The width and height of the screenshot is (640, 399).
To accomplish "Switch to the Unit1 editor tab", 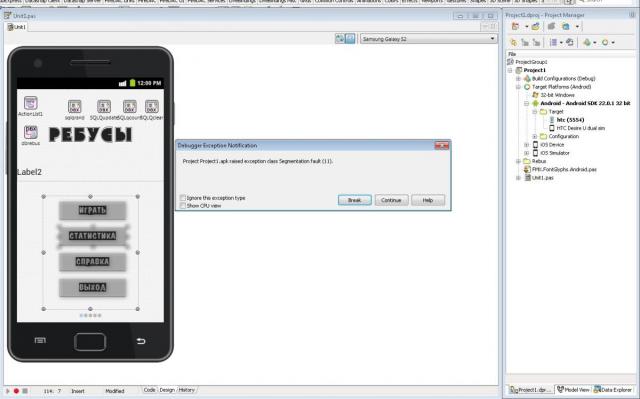I will (17, 27).
